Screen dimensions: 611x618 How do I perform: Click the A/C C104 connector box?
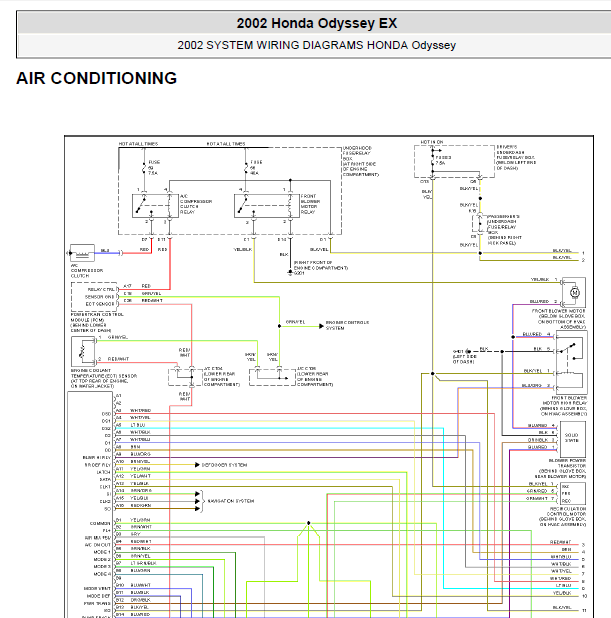[x=186, y=378]
